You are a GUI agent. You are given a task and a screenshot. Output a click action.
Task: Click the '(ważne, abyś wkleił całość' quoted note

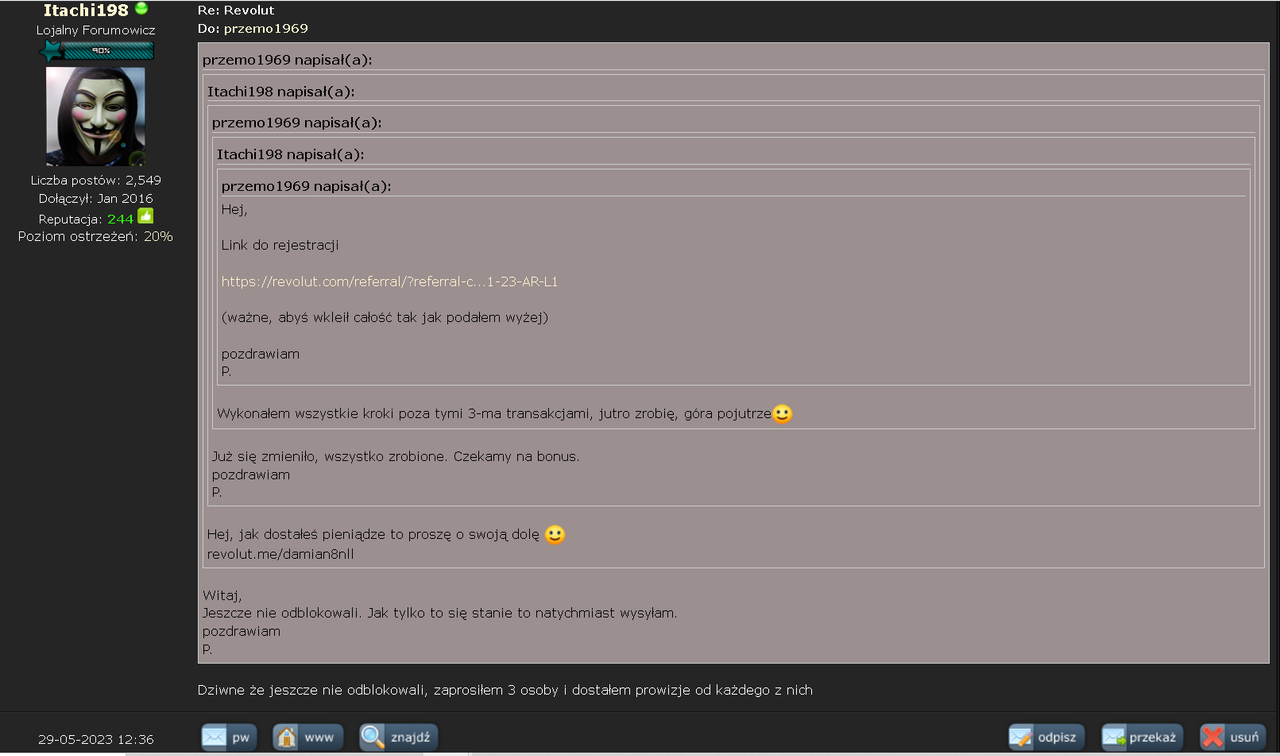coord(385,317)
